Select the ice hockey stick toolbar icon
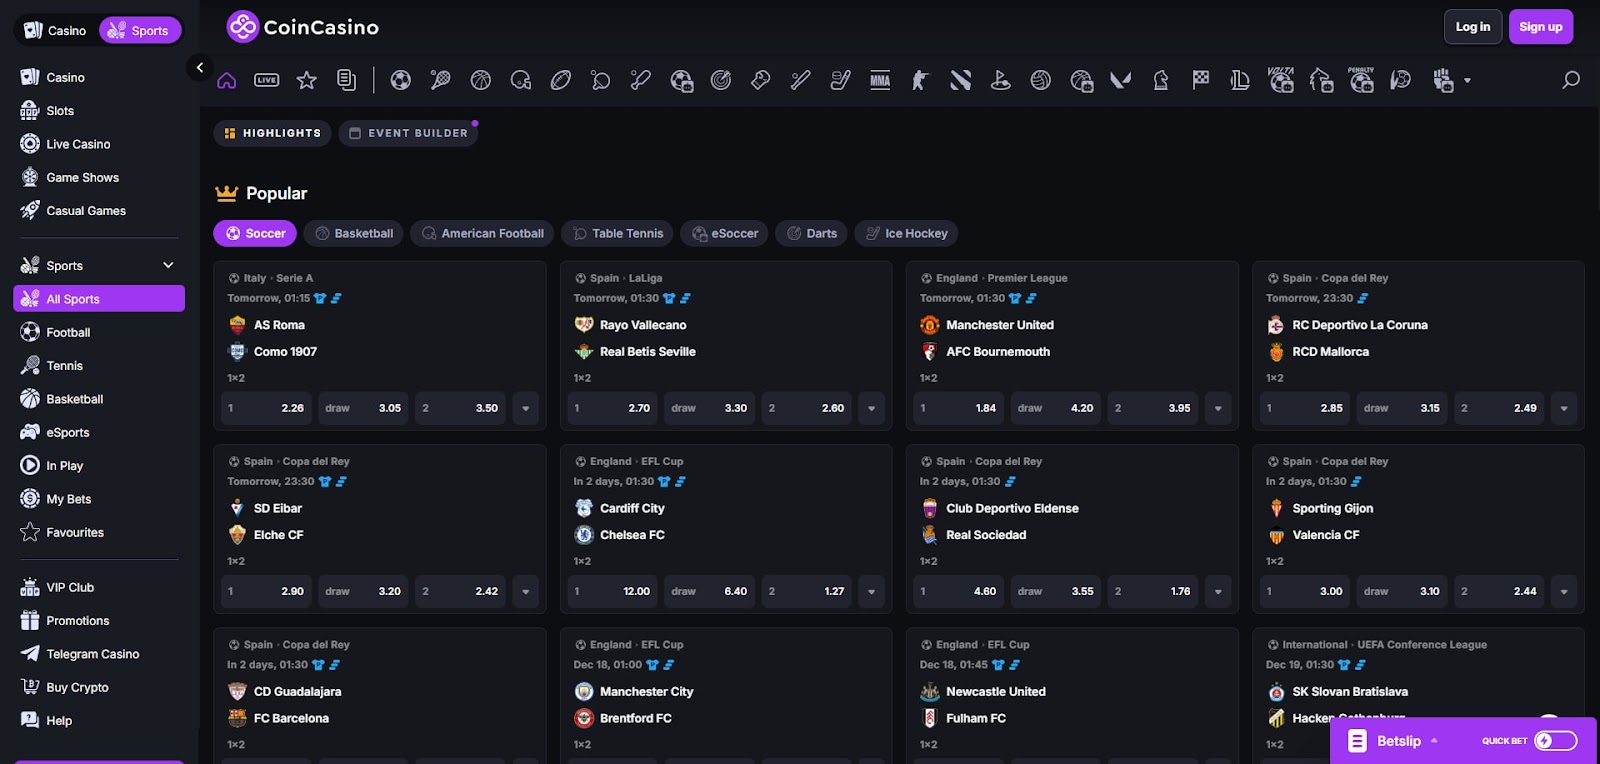1600x764 pixels. [841, 80]
